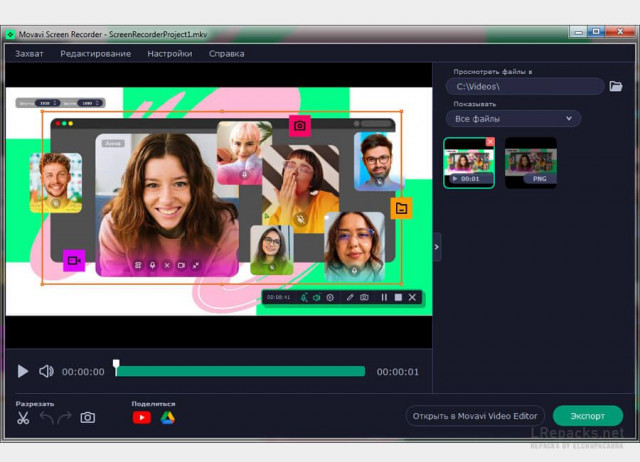Open the "Захват" menu
This screenshot has width=640, height=462.
[x=29, y=53]
